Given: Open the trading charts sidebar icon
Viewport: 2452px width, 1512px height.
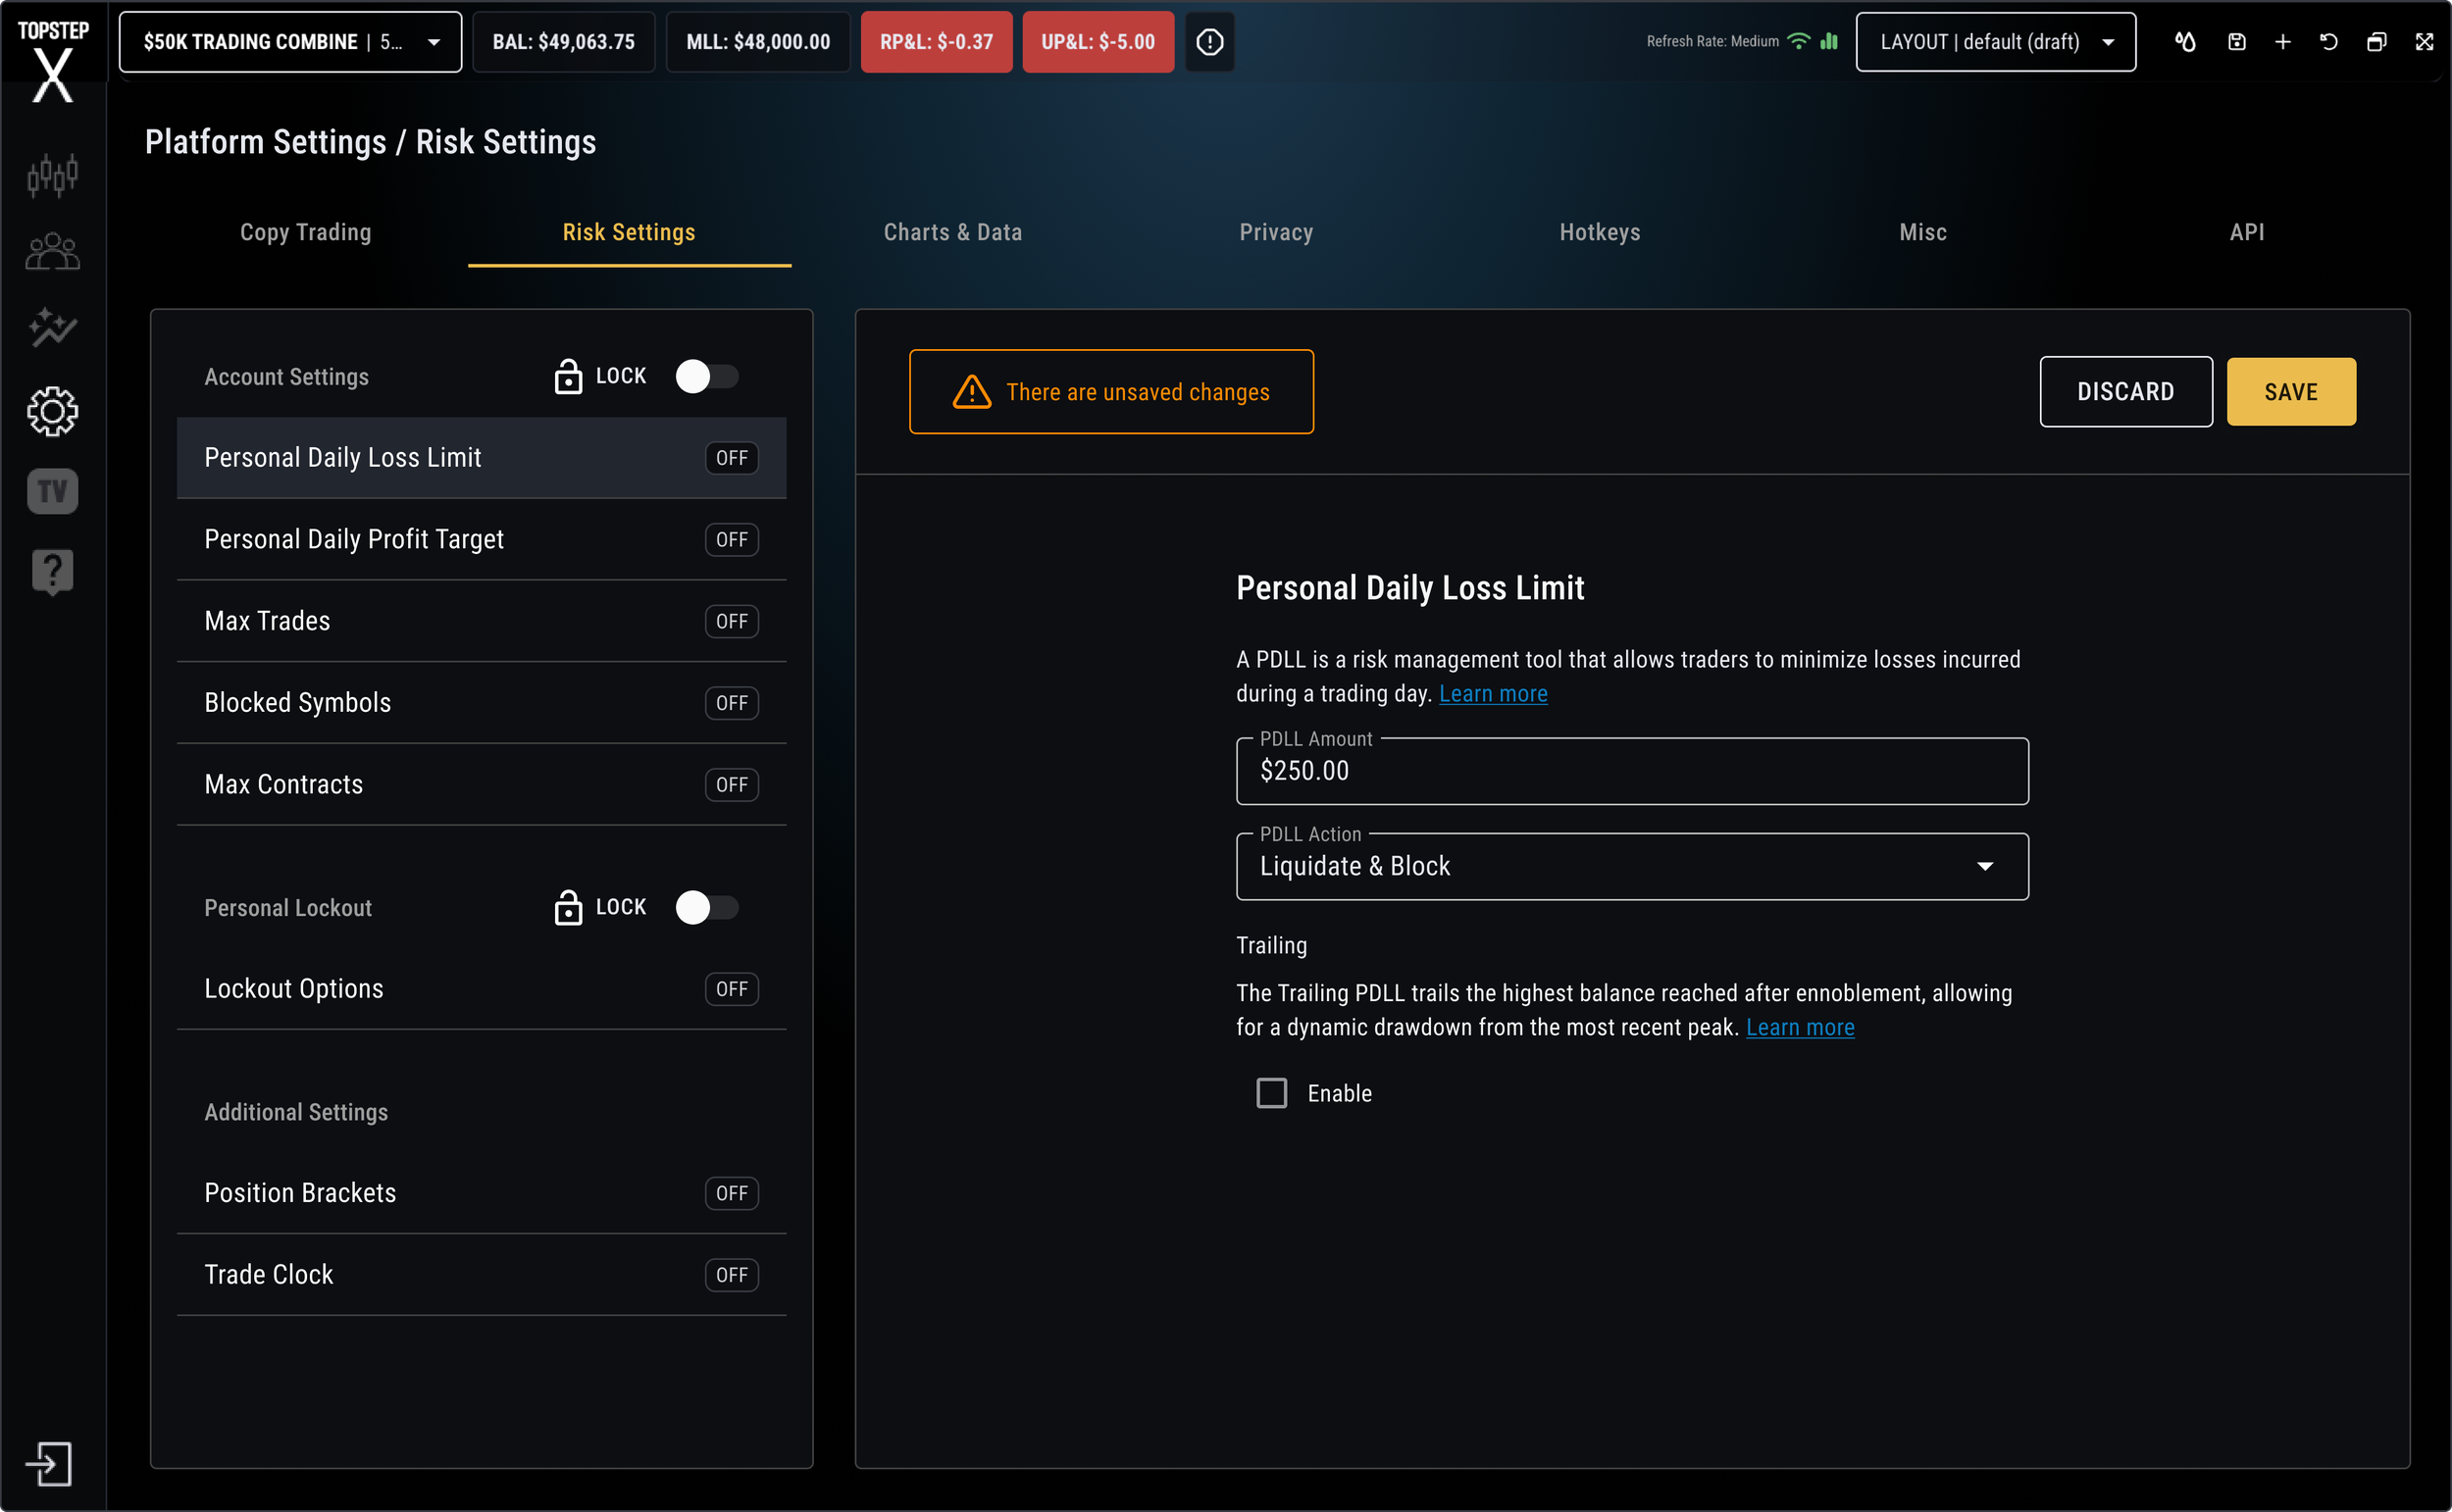Looking at the screenshot, I should pyautogui.click(x=53, y=175).
